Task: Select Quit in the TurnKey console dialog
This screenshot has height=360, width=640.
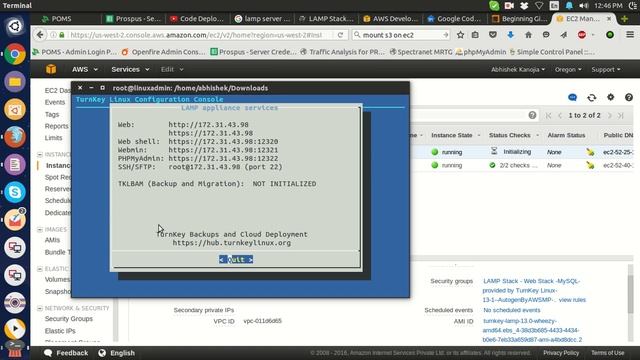Action: 236,259
